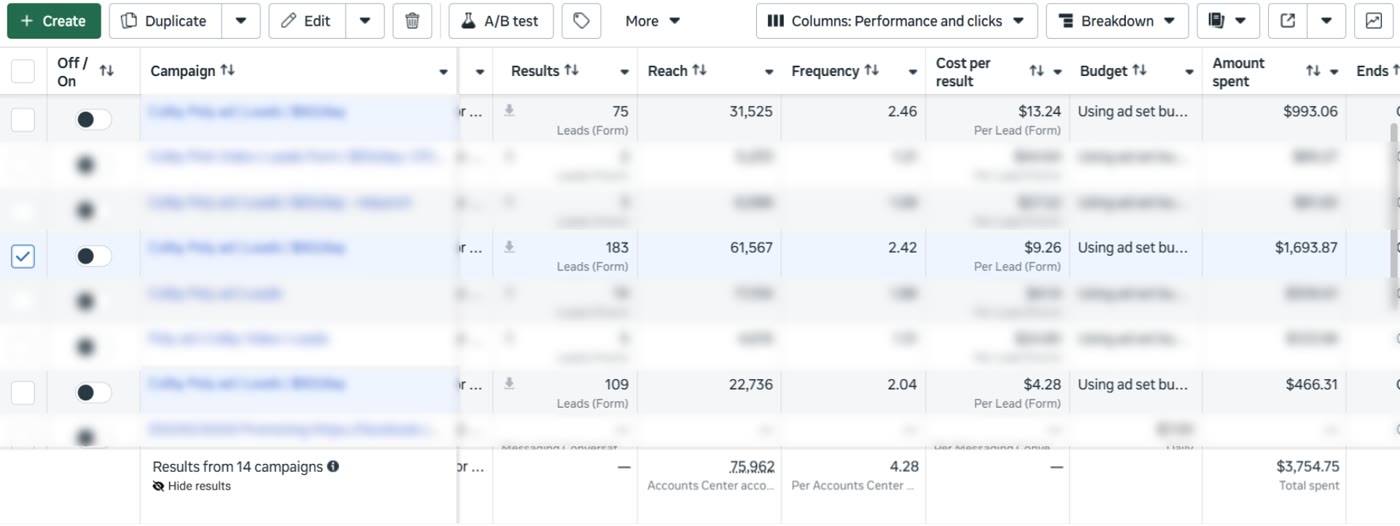Screen dimensions: 1400x526
Task: Click the $3,754.75 total spent figure
Action: [x=1308, y=466]
